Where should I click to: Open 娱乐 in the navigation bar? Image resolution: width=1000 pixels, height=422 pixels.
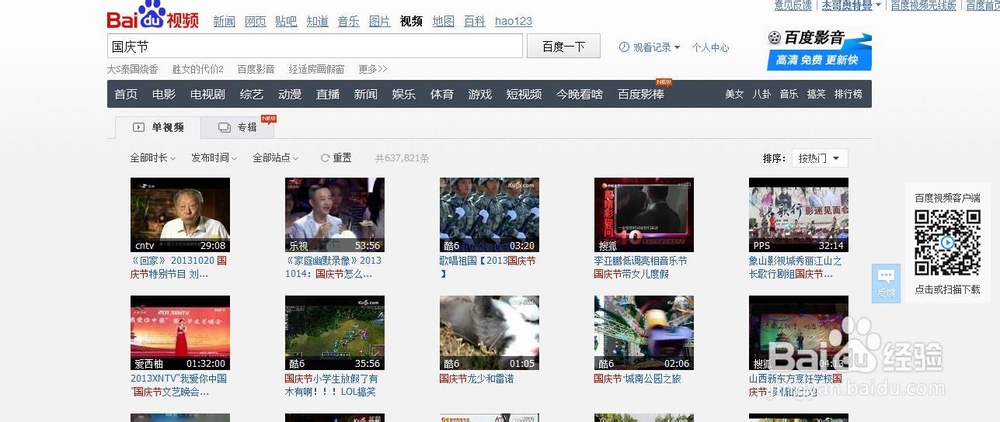[x=404, y=94]
